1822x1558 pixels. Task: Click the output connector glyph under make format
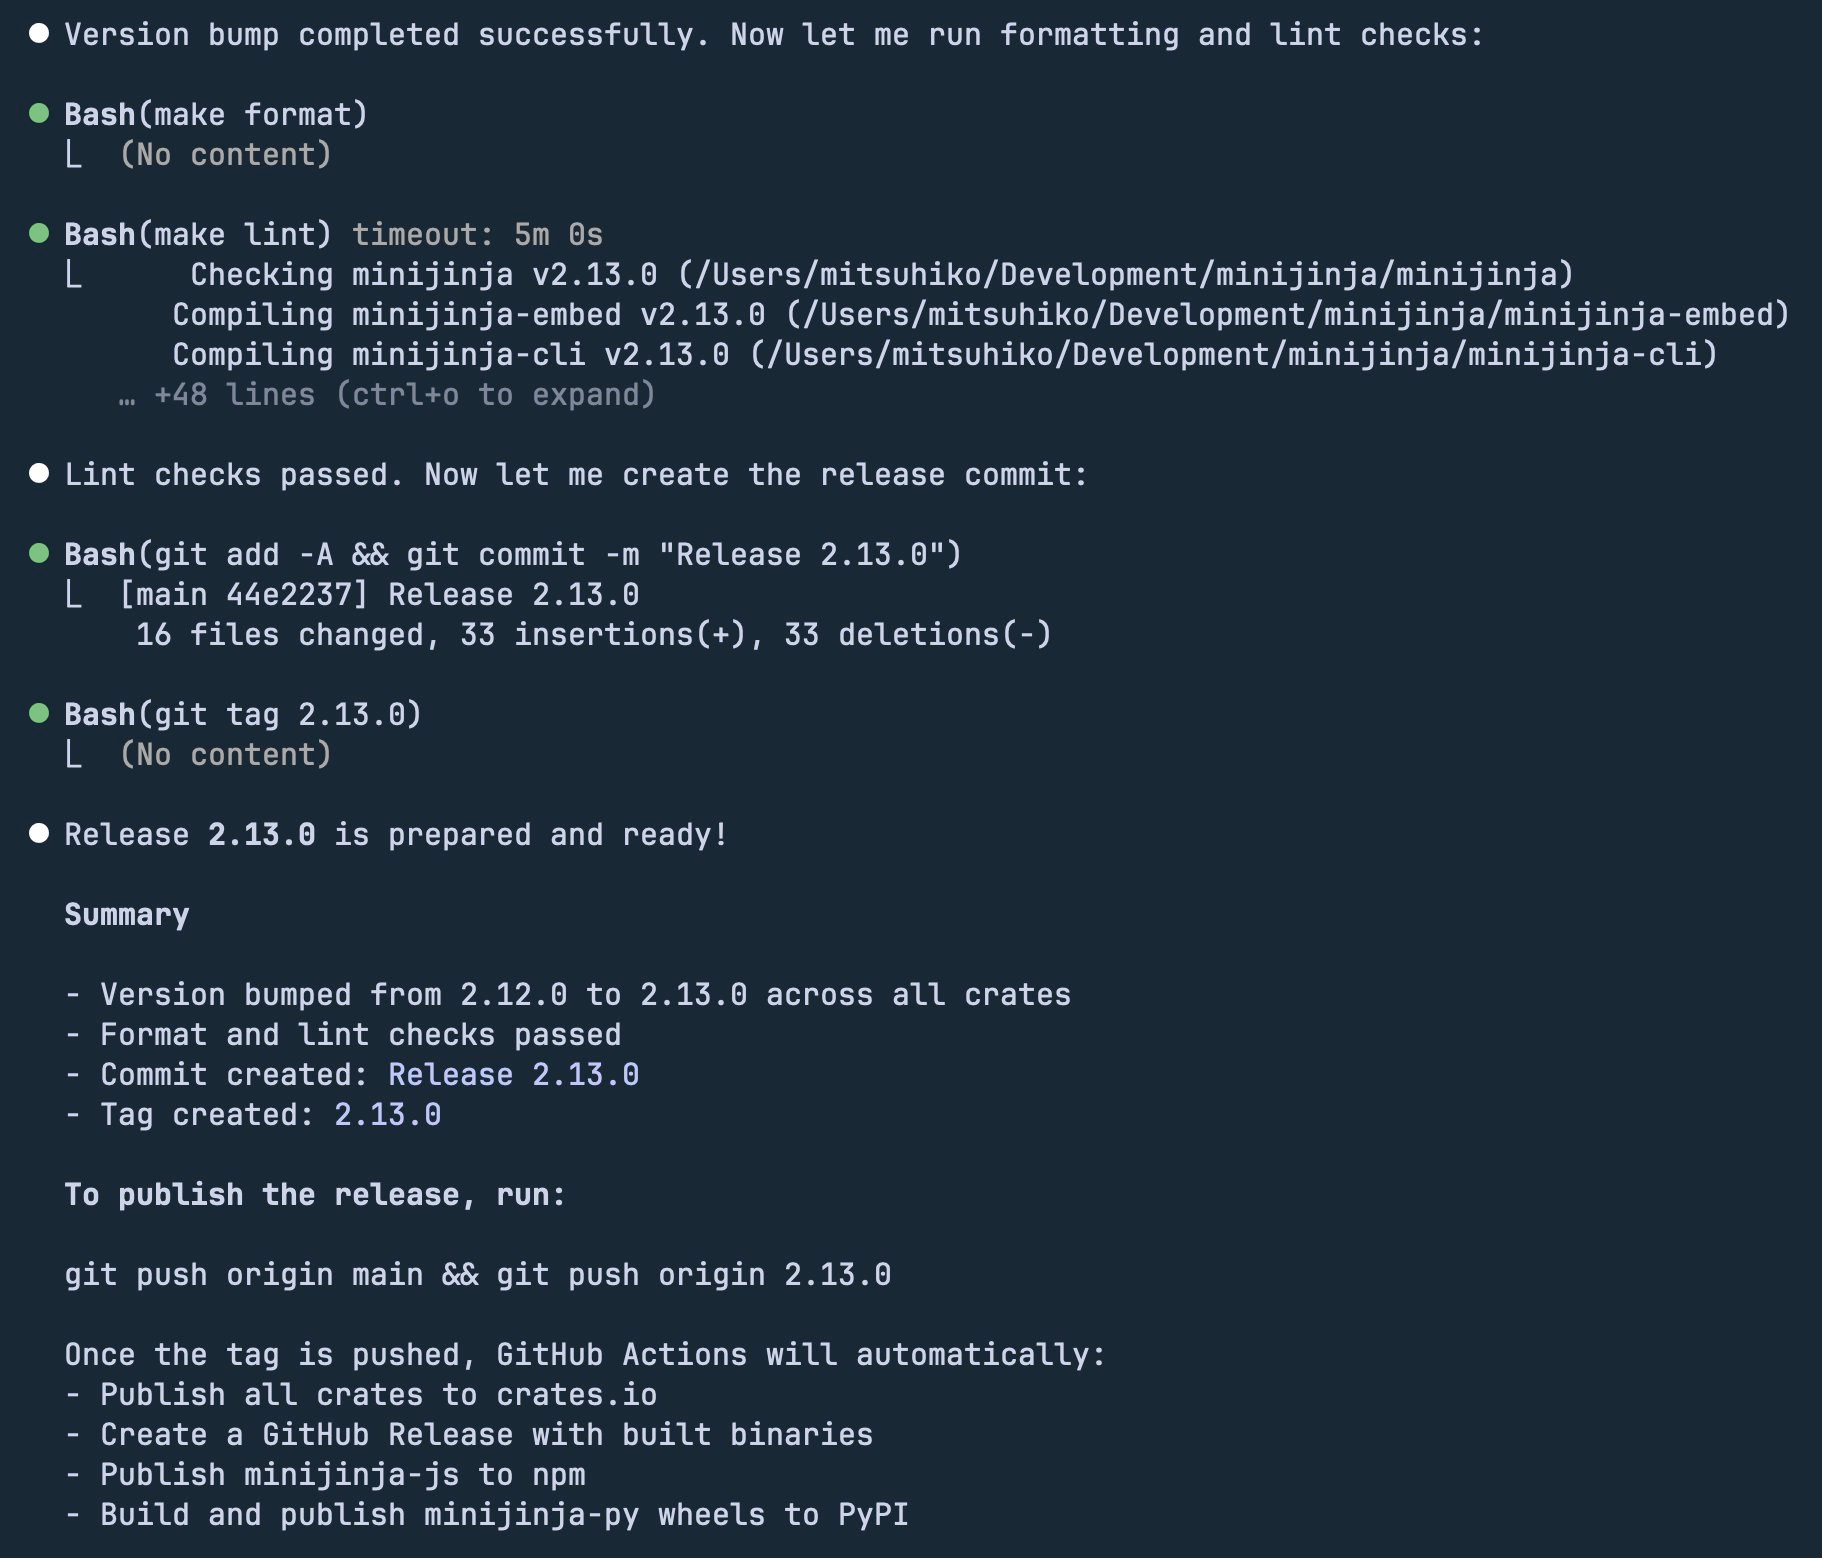coord(74,154)
